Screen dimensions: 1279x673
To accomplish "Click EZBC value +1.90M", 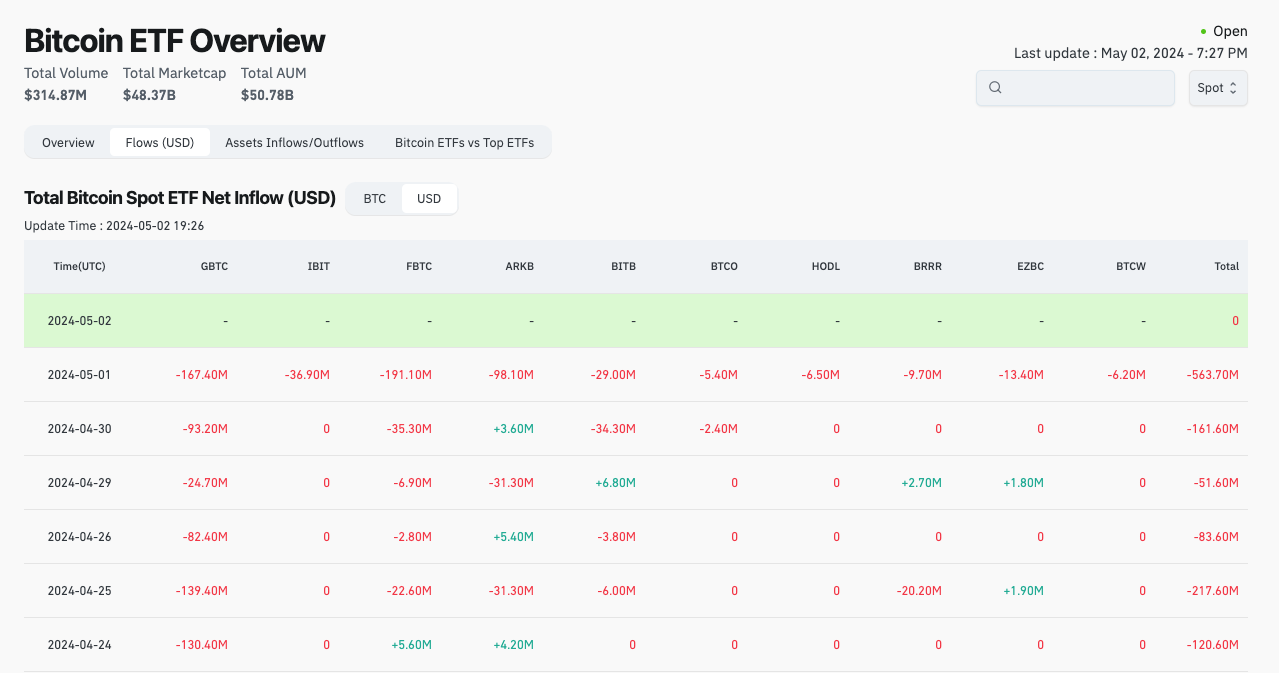I will [1024, 591].
